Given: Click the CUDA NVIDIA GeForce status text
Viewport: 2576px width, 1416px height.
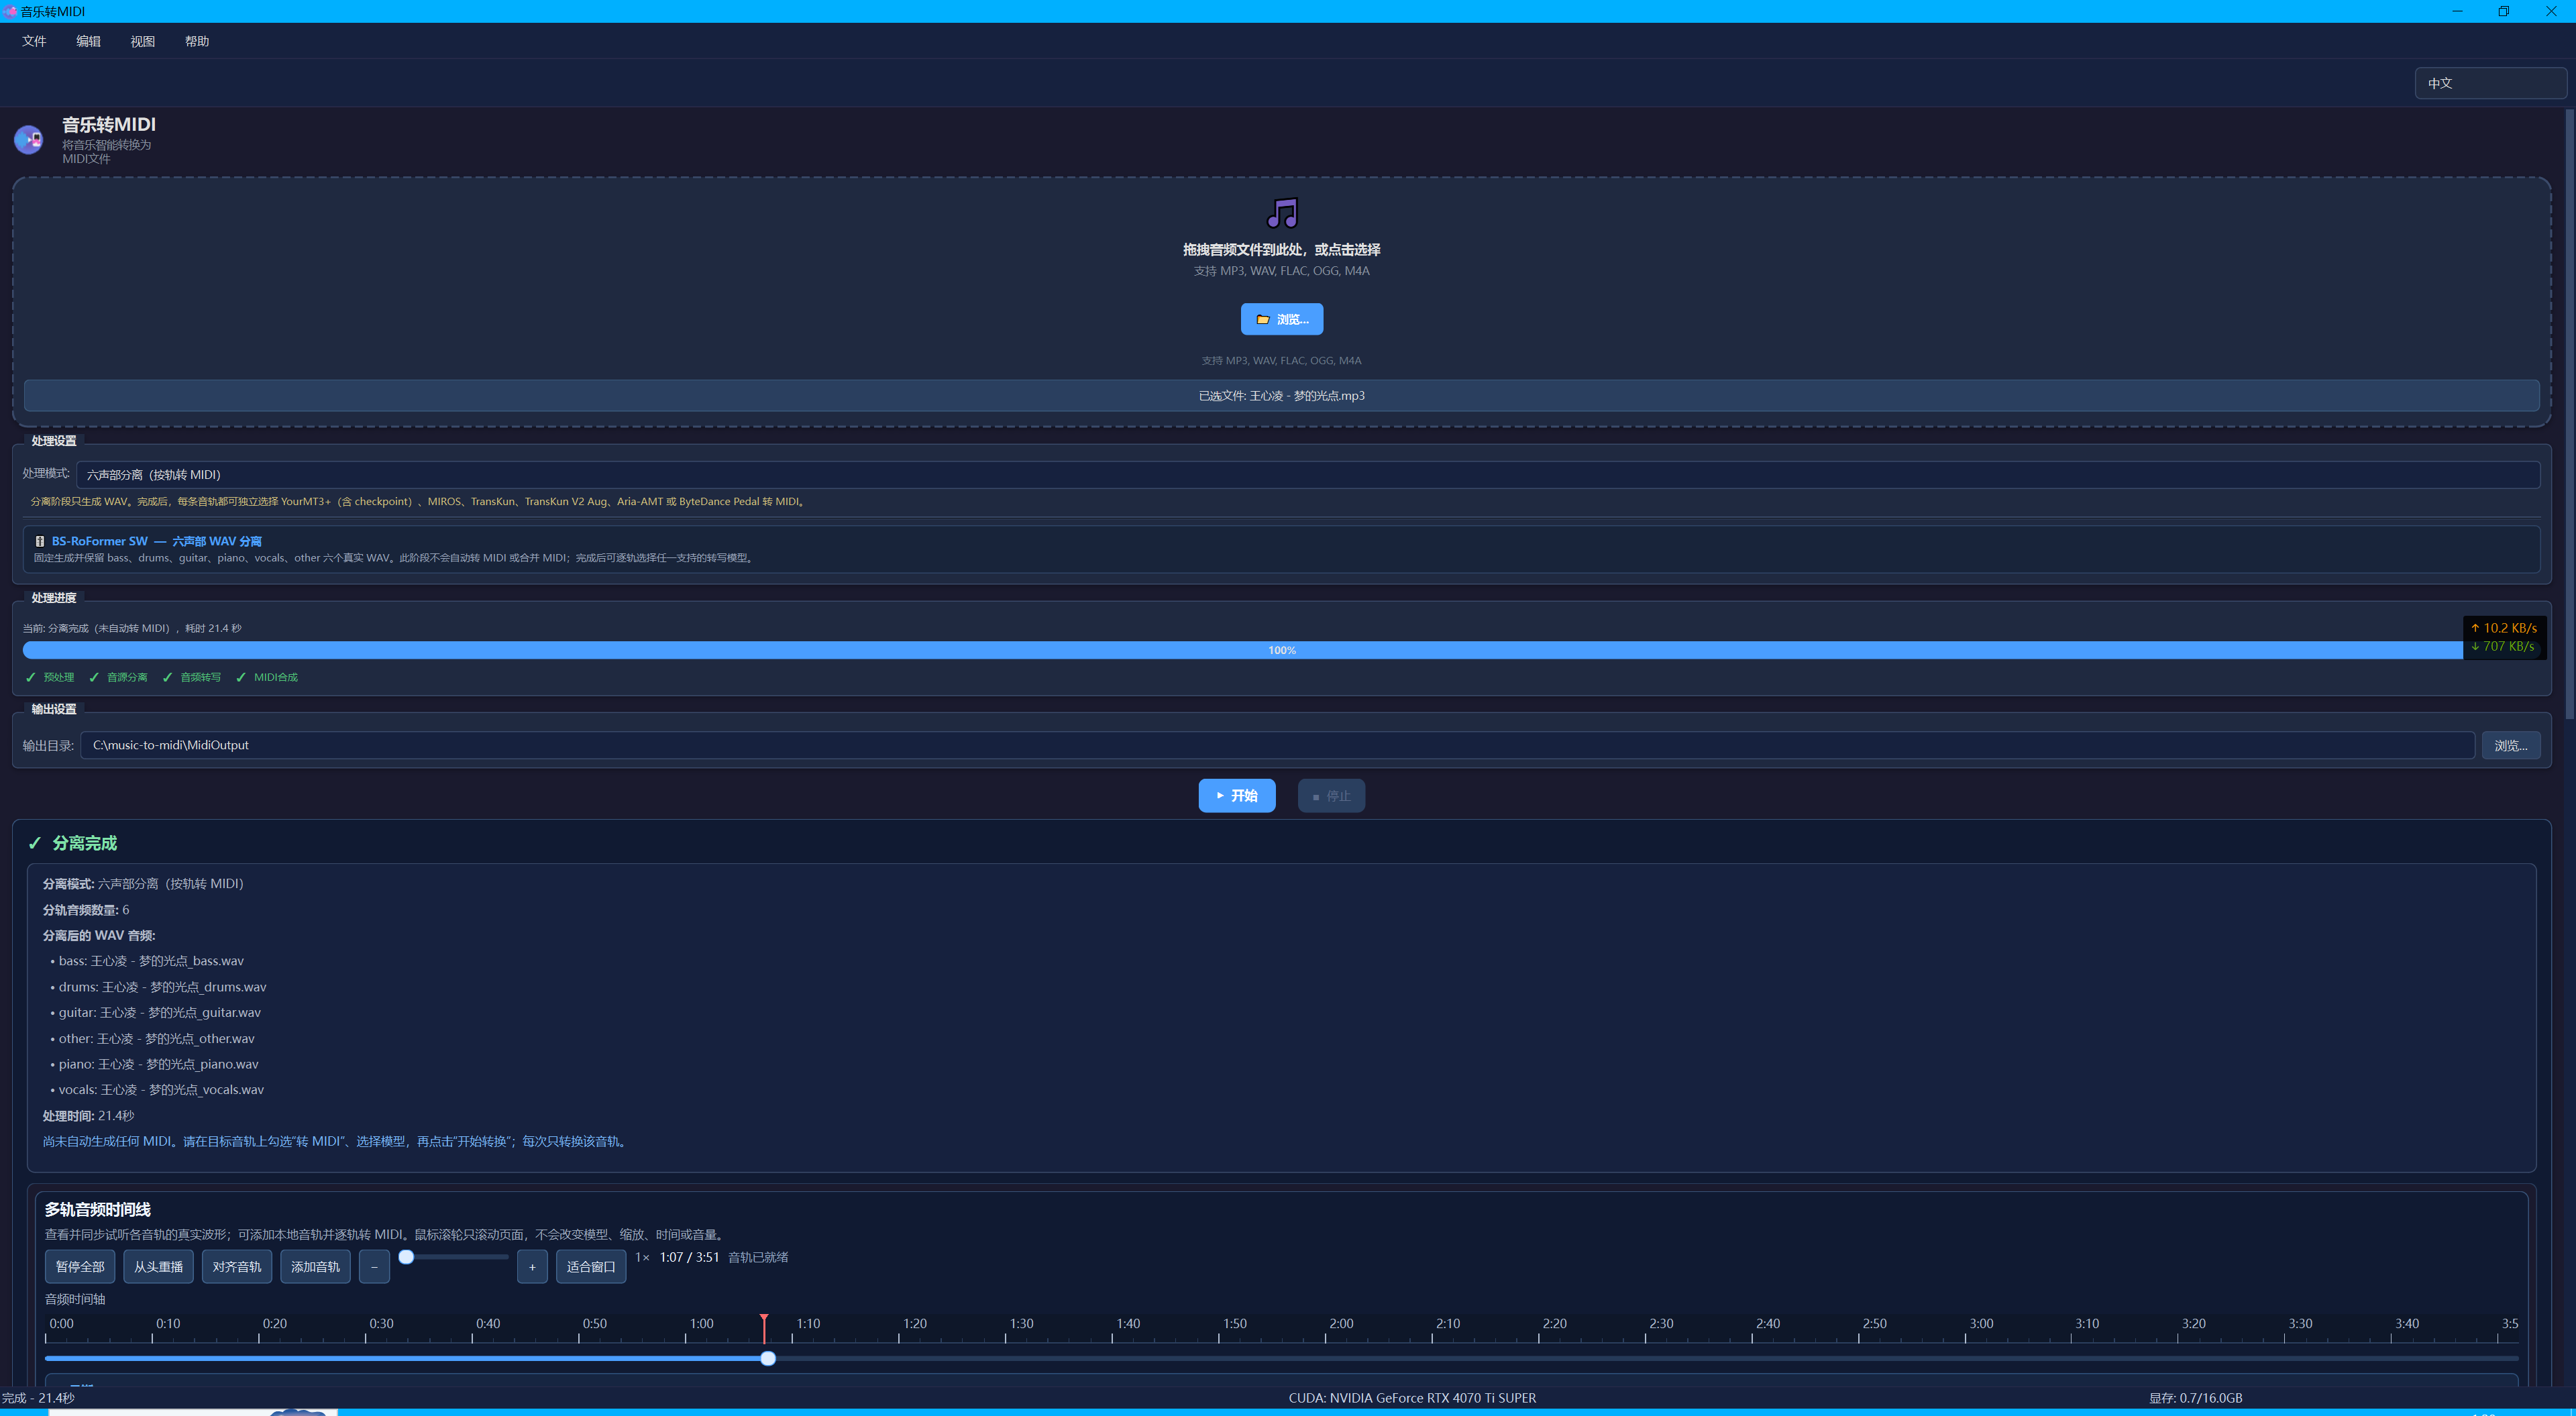Looking at the screenshot, I should [1412, 1398].
